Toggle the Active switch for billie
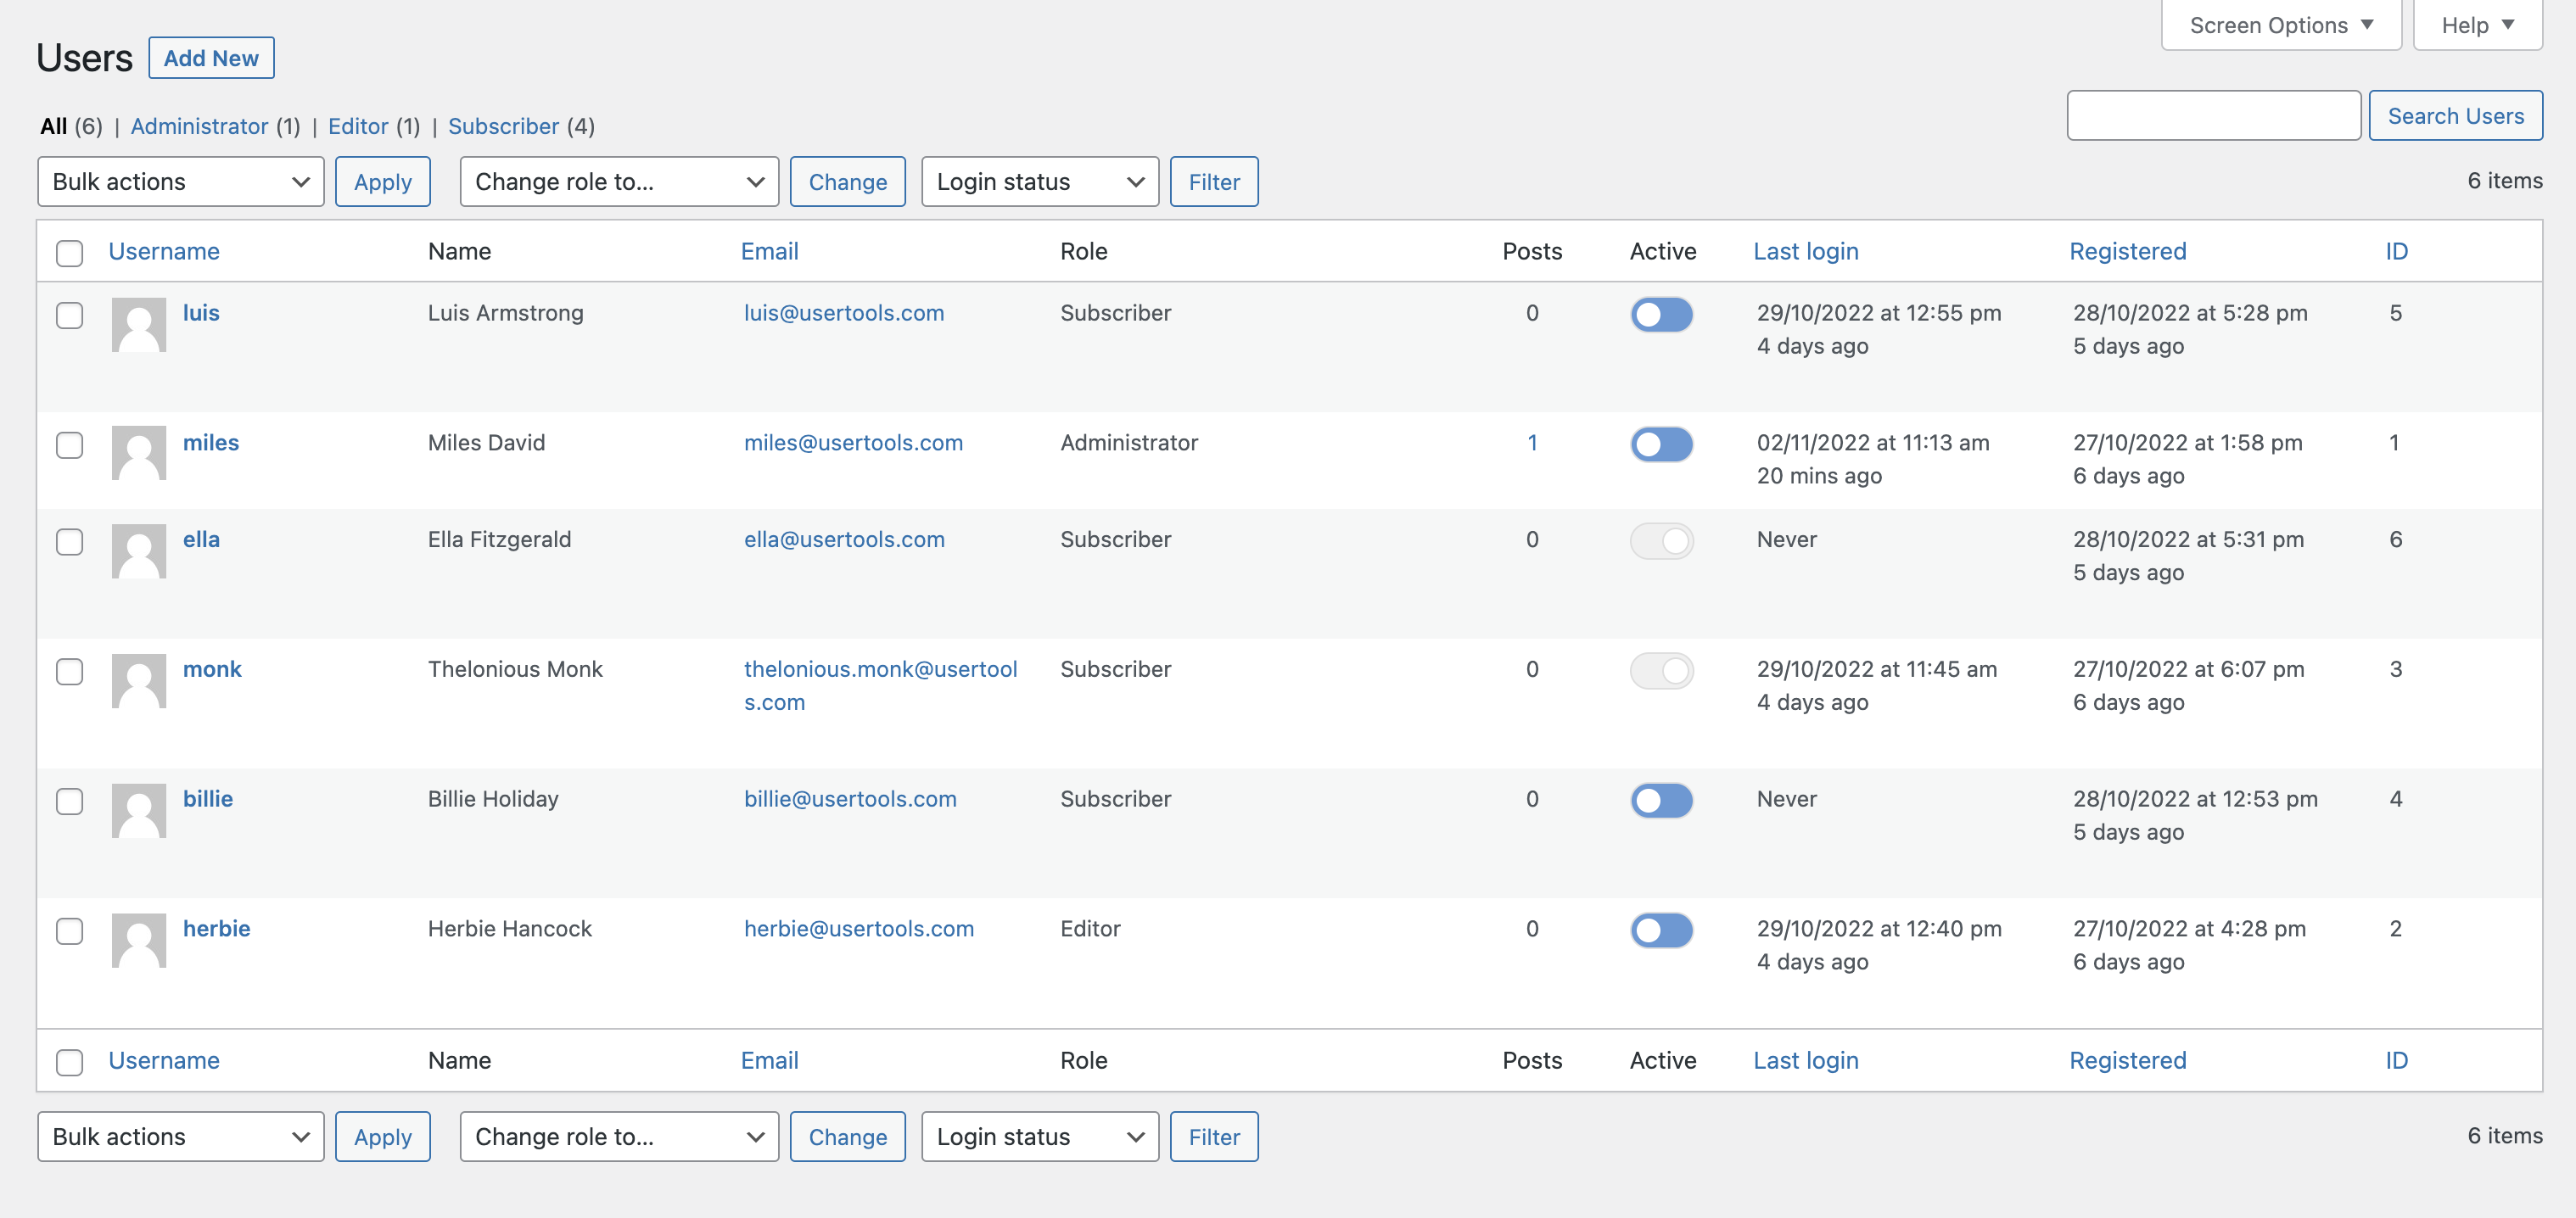Screen dimensions: 2576x1218 pos(1661,801)
